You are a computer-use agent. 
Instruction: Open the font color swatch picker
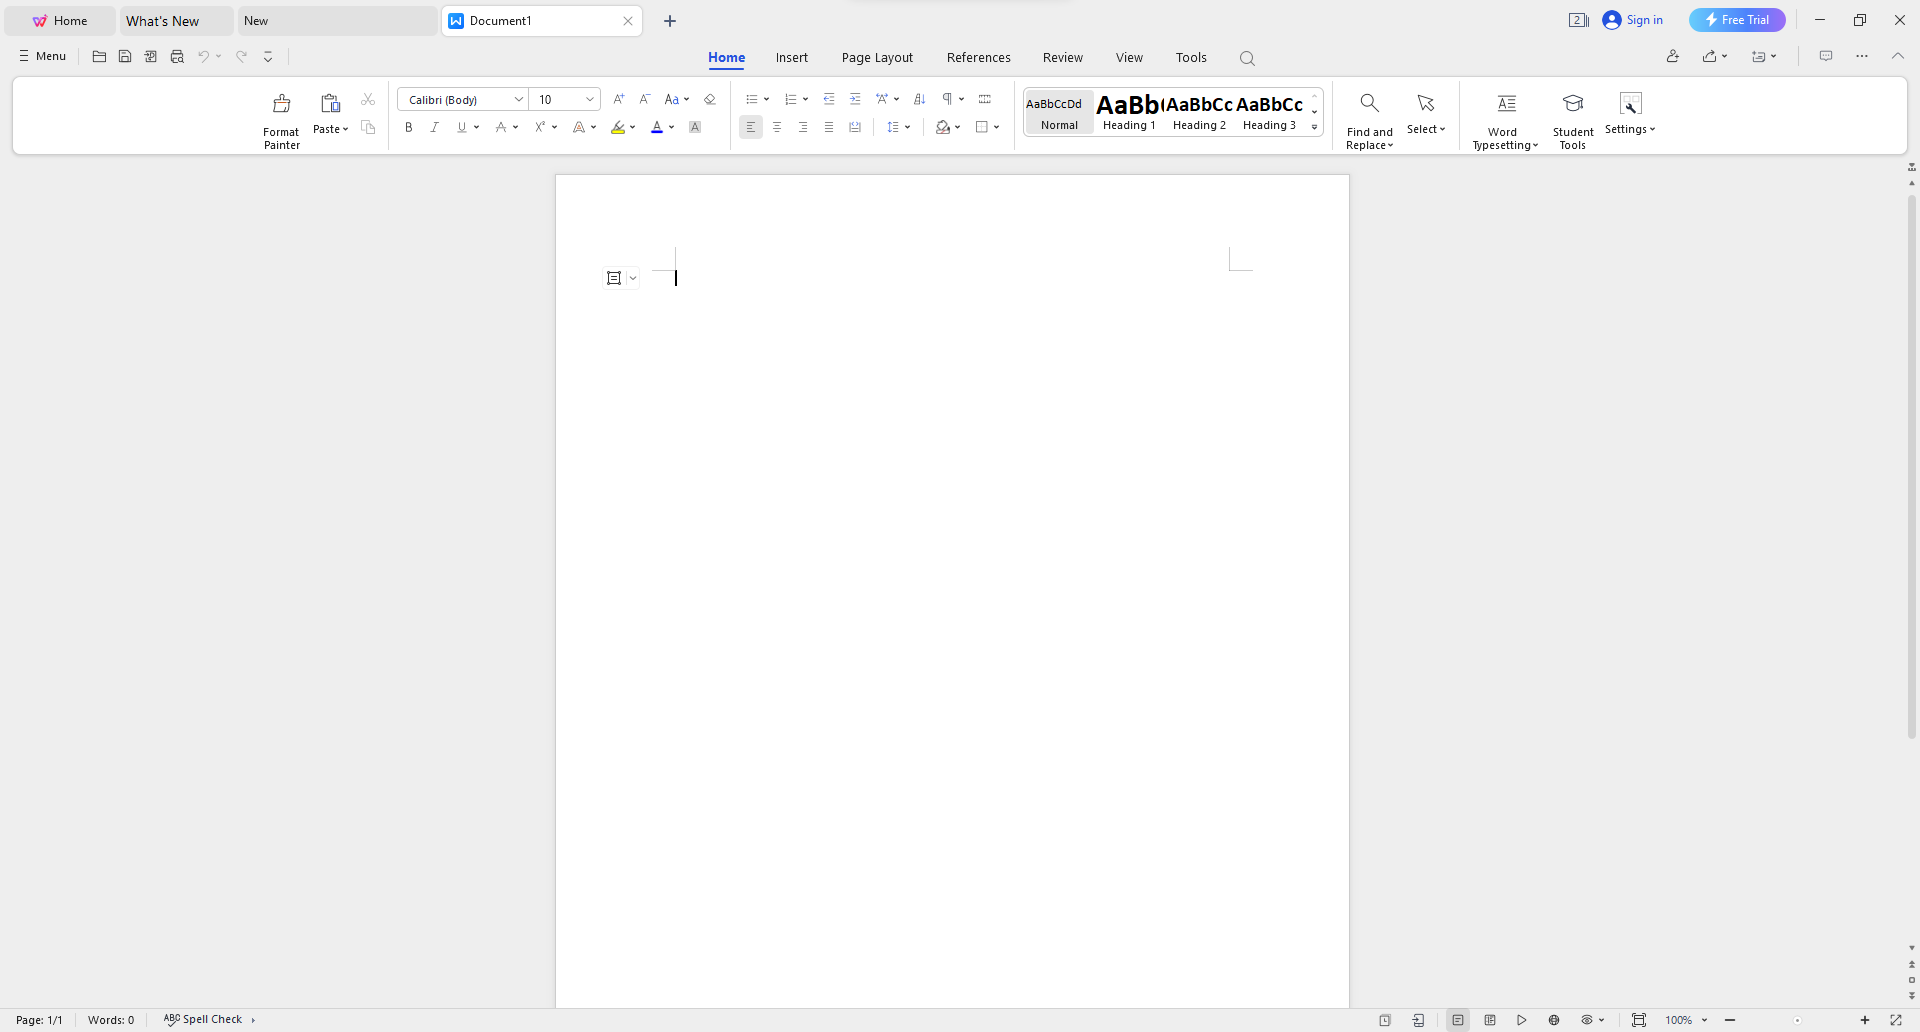[670, 127]
